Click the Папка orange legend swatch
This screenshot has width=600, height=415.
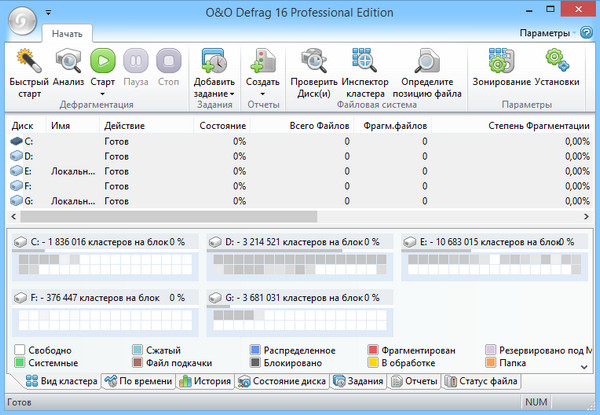point(491,363)
